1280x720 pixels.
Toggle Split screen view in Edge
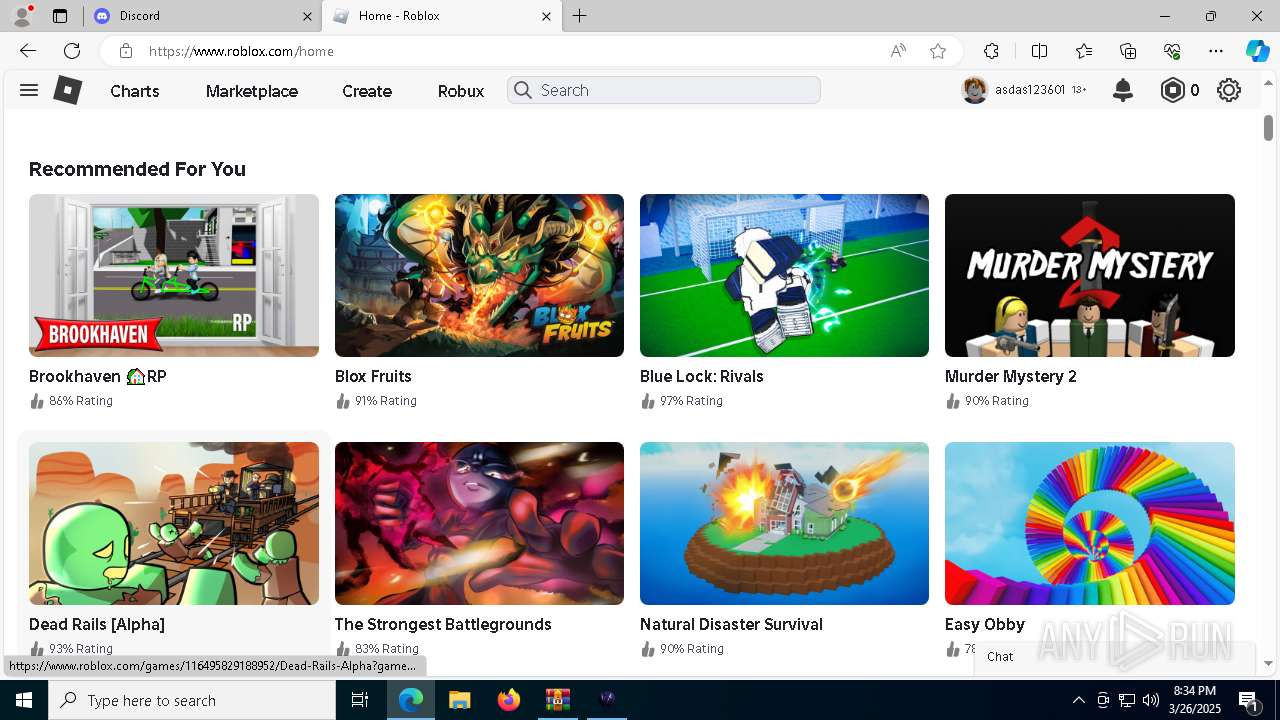tap(1039, 51)
